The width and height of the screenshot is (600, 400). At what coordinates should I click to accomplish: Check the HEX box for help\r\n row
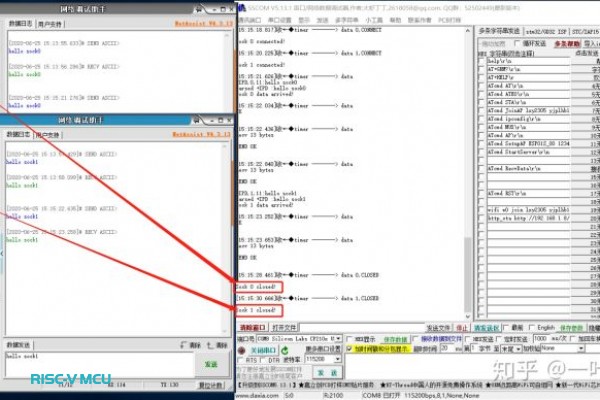coord(481,61)
